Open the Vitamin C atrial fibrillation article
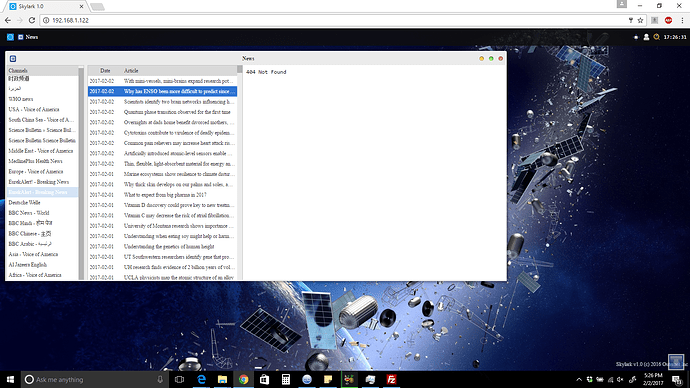Image resolution: width=690 pixels, height=388 pixels. pos(162,216)
